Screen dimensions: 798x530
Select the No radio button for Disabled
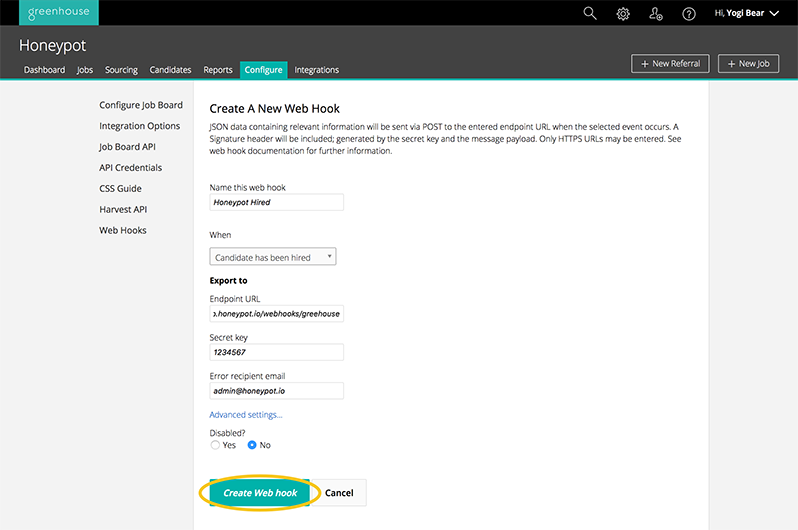[x=252, y=445]
